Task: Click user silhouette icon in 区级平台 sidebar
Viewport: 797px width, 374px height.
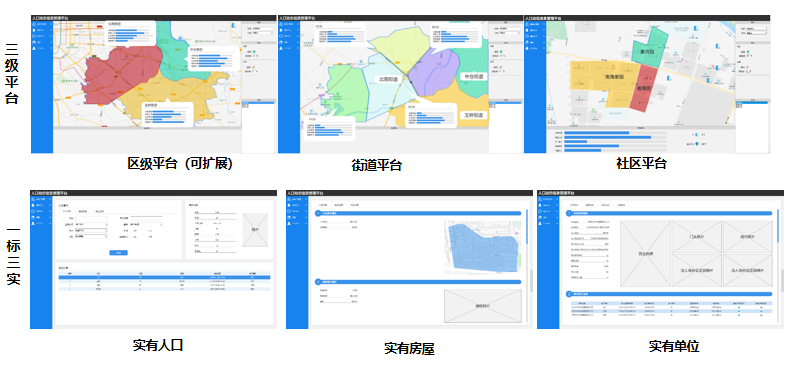Action: click(x=34, y=48)
